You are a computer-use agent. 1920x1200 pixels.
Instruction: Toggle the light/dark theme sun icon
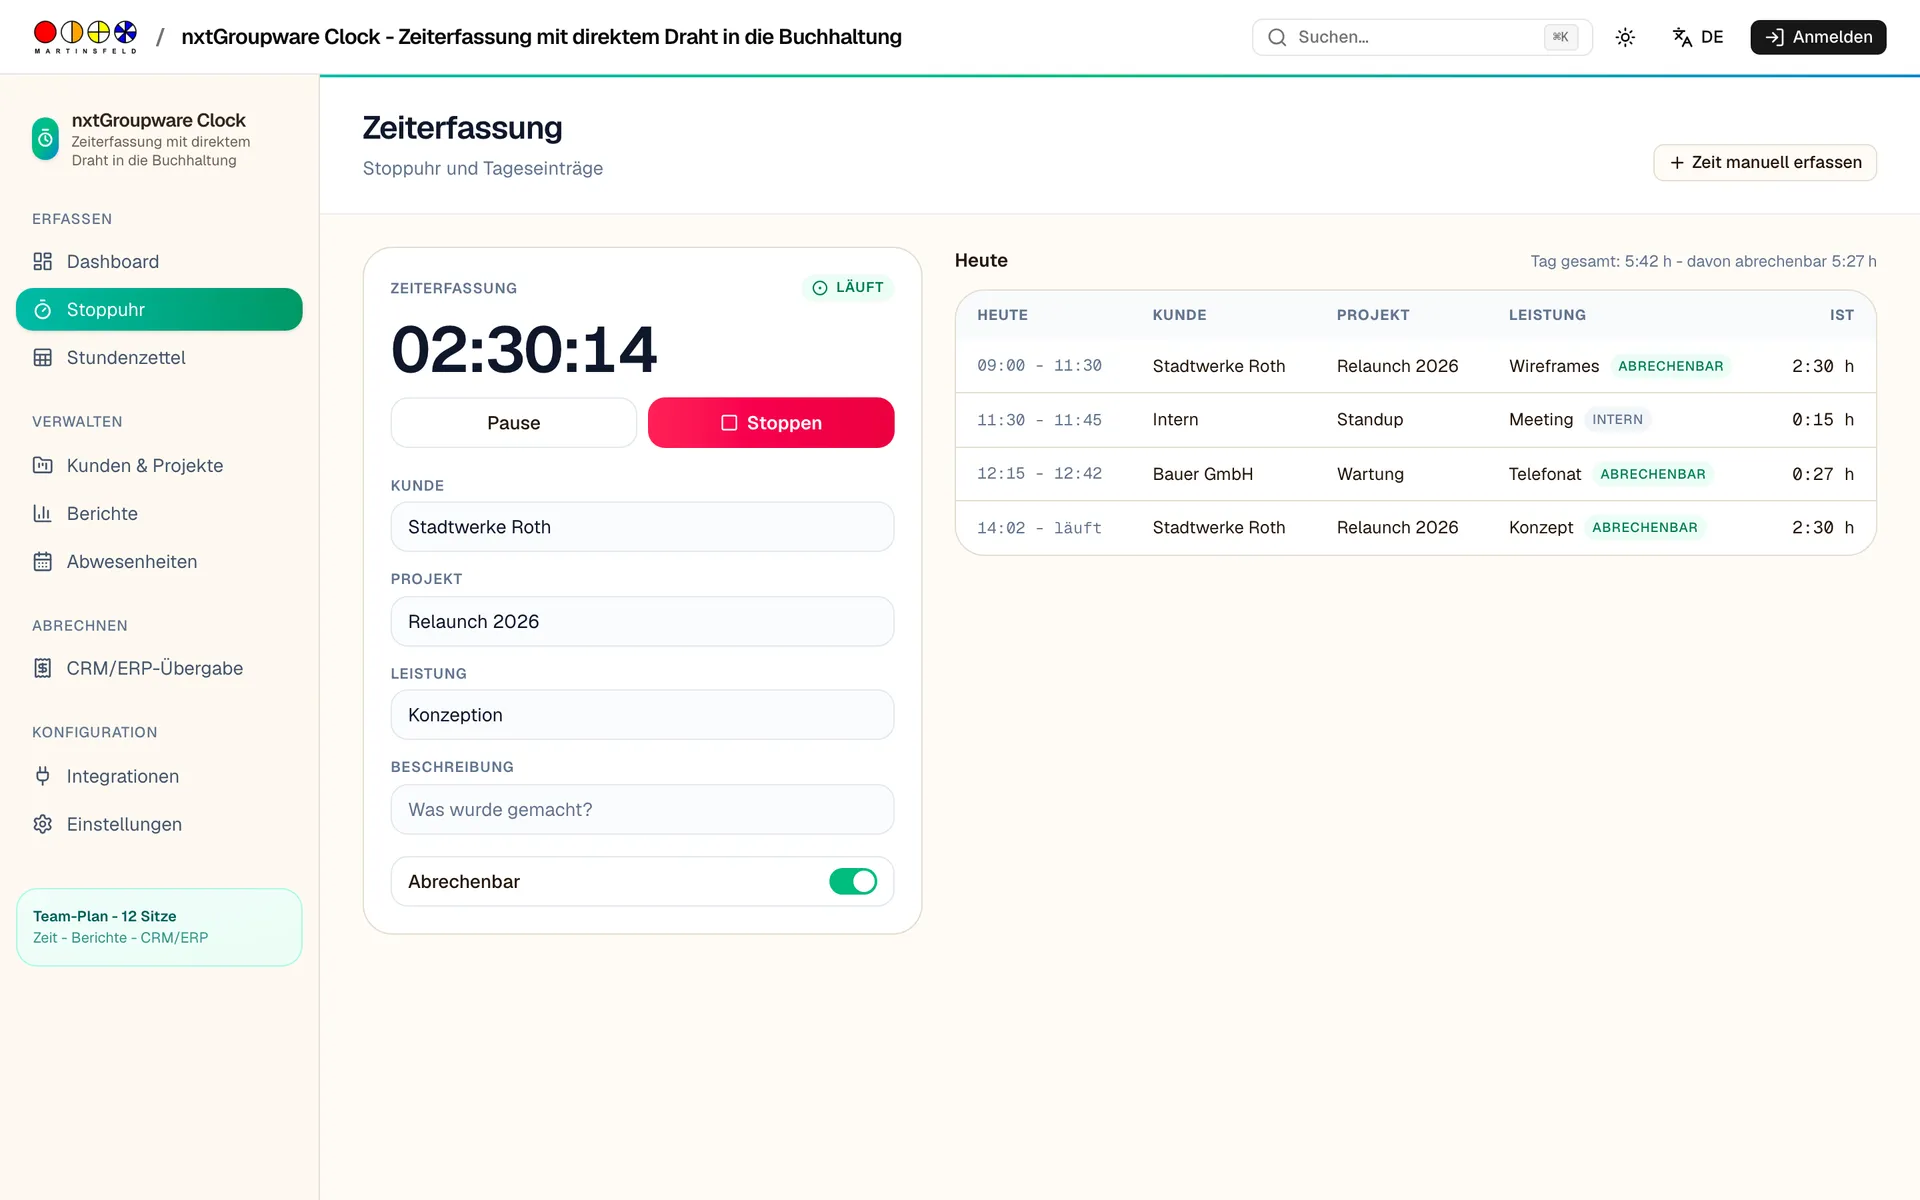1625,37
